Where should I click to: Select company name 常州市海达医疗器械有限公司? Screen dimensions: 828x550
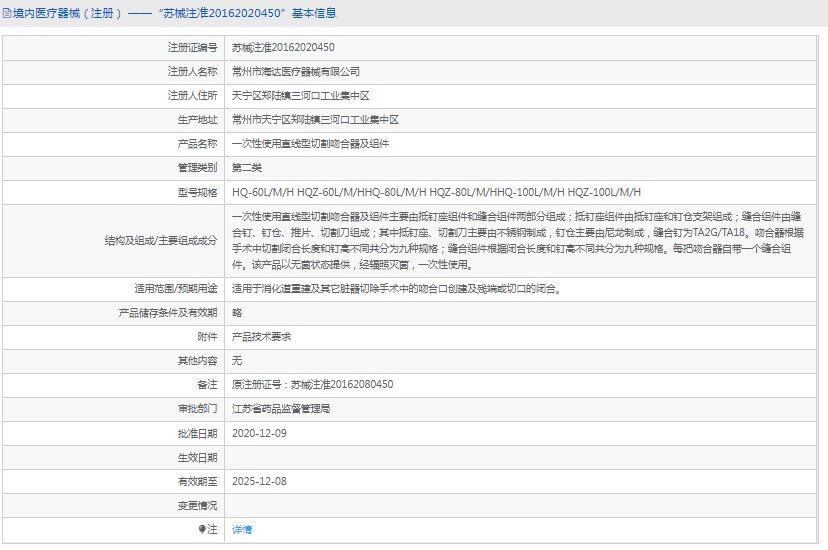[x=296, y=71]
